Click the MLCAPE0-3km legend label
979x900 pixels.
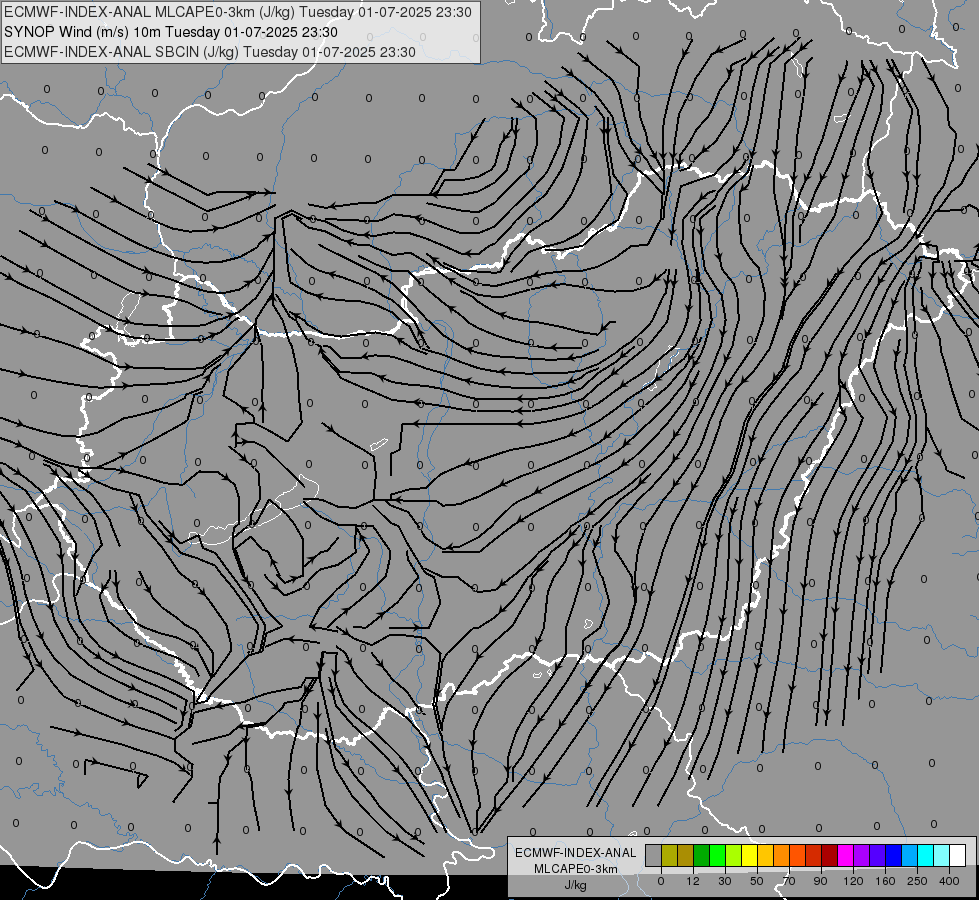576,869
